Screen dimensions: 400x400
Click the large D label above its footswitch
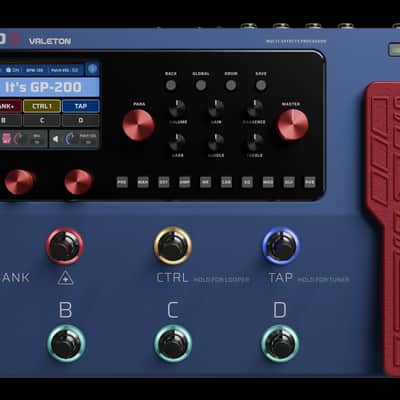point(280,310)
